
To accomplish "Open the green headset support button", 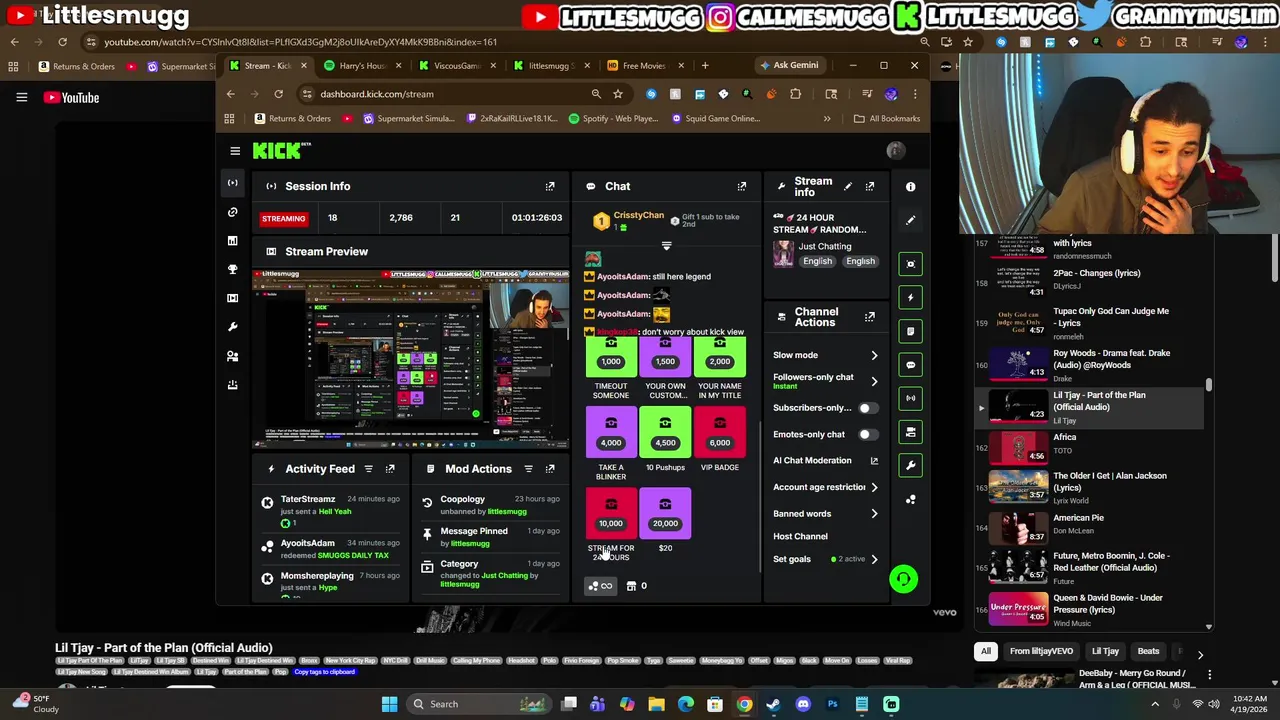I will click(x=903, y=579).
